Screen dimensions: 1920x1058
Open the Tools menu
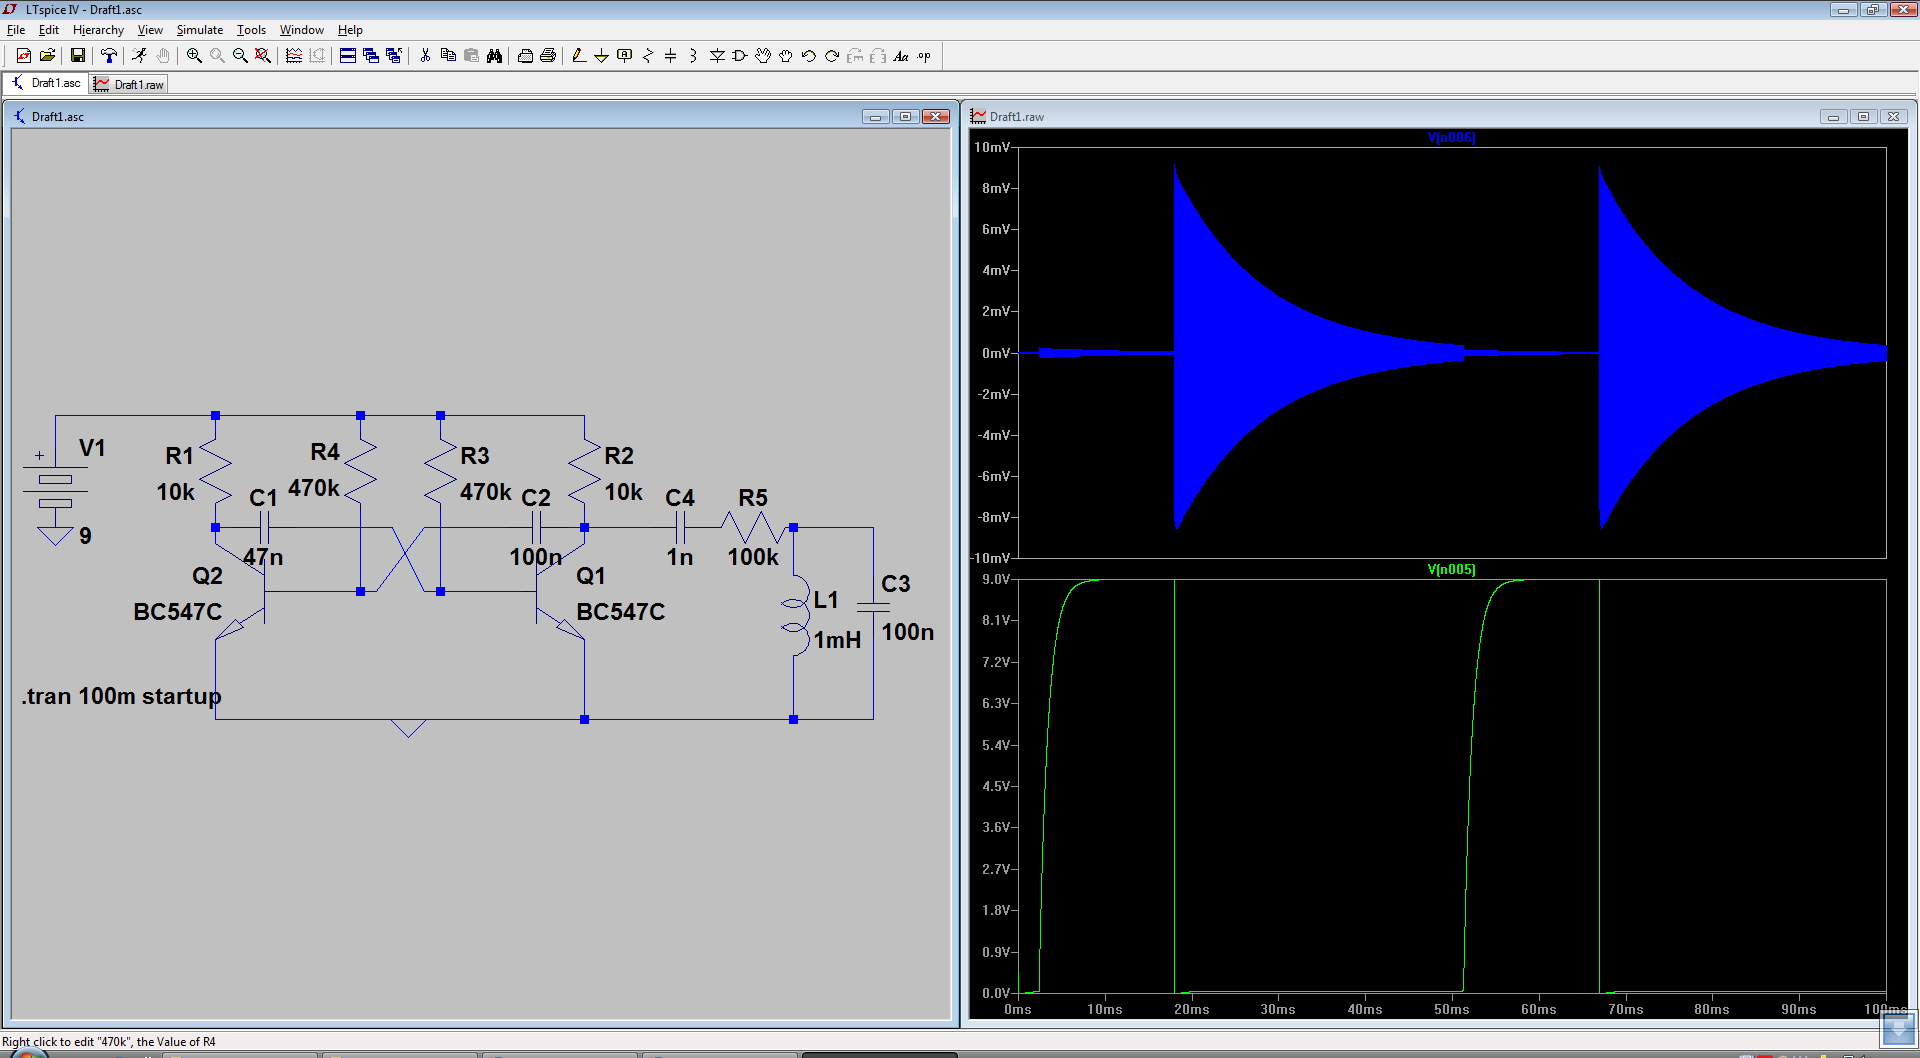[x=251, y=30]
